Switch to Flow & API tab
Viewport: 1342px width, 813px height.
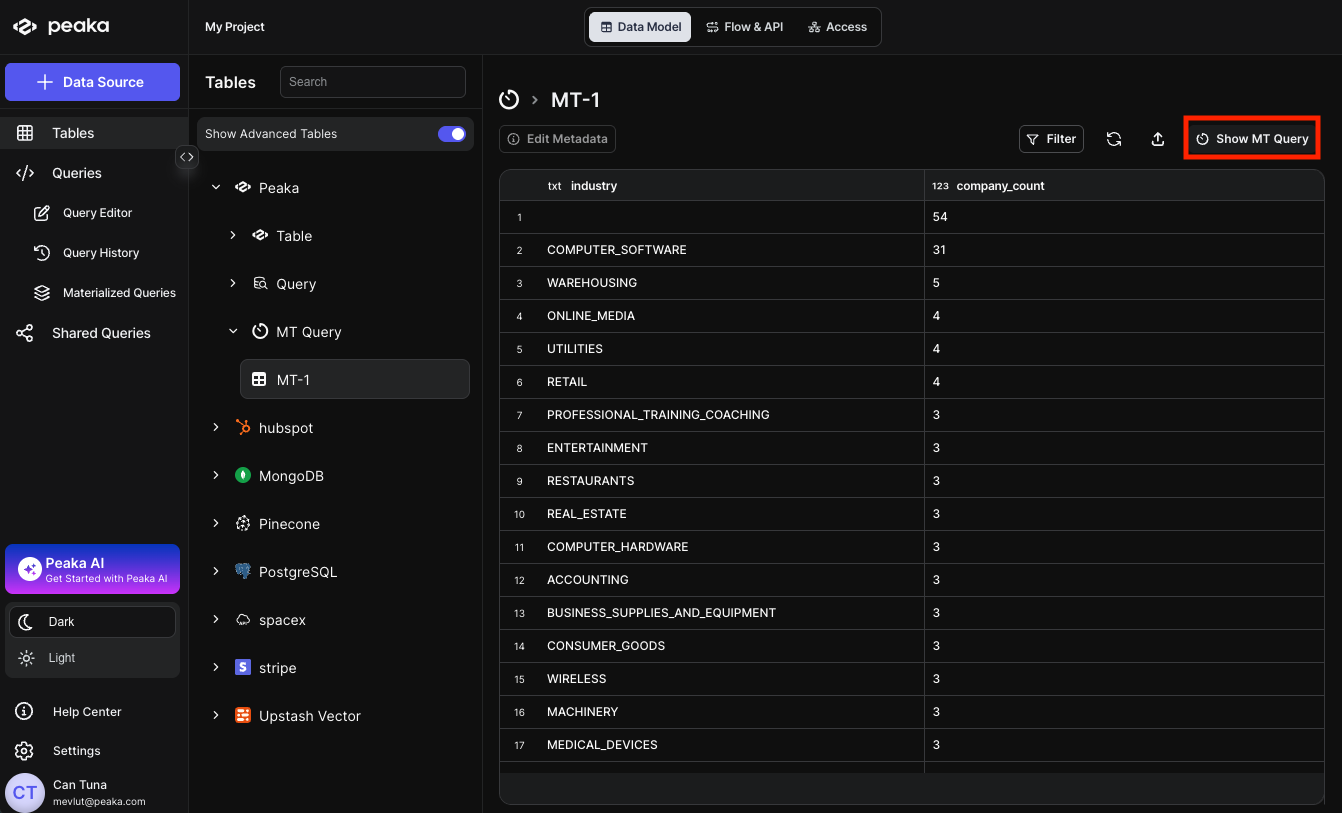click(x=744, y=27)
